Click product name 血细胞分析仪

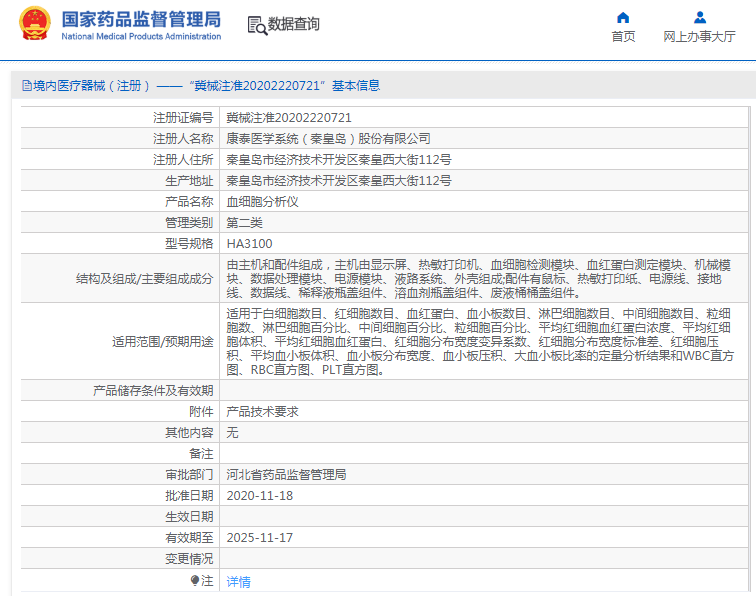coord(262,201)
